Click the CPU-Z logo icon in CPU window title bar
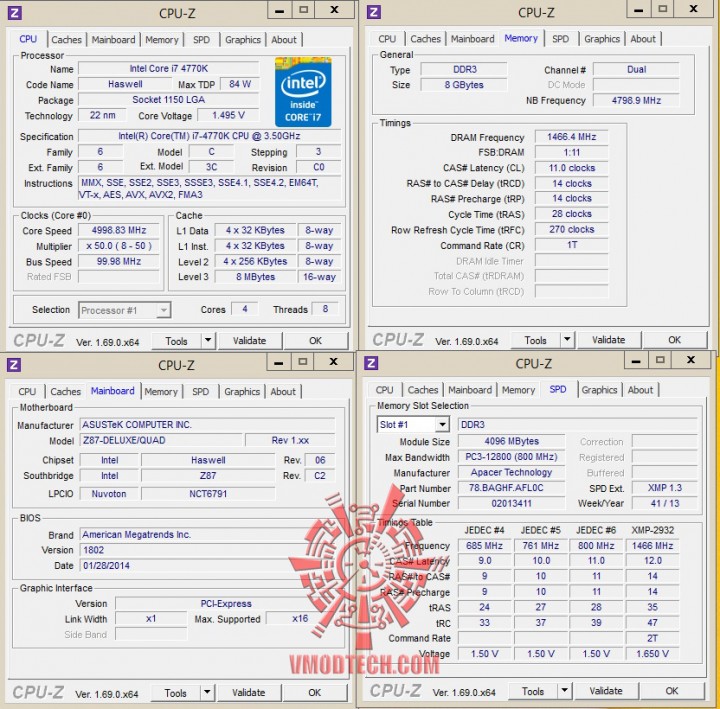The image size is (720, 709). click(15, 12)
